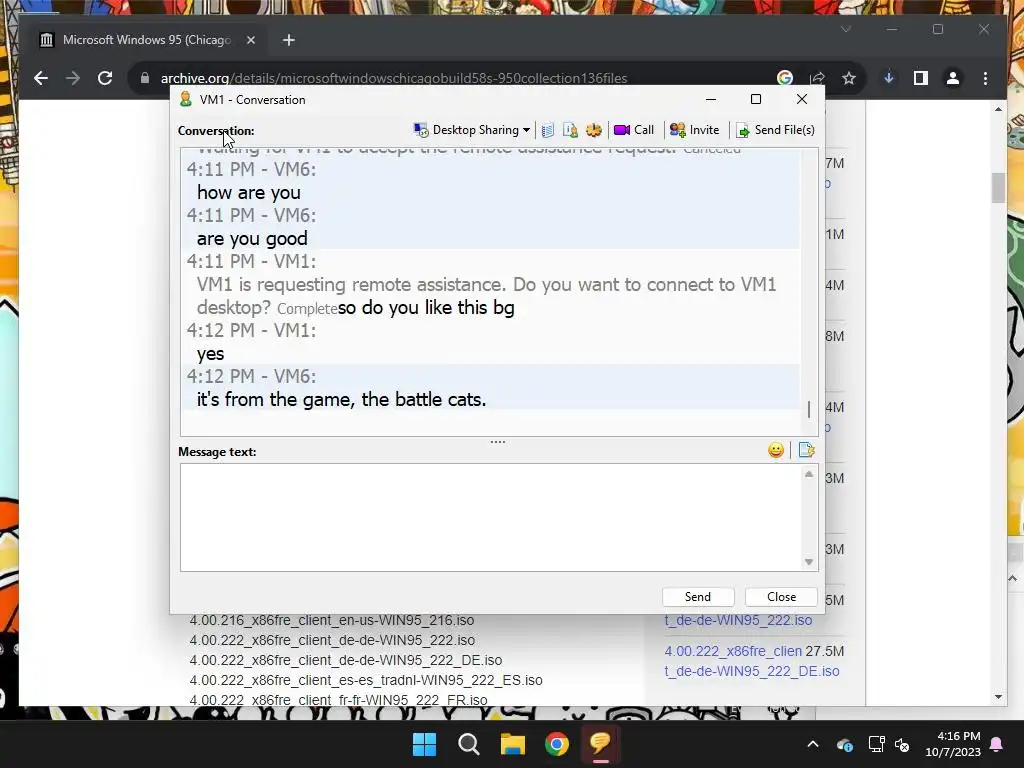Open a new Chrome tab
Image resolution: width=1024 pixels, height=768 pixels.
point(289,40)
